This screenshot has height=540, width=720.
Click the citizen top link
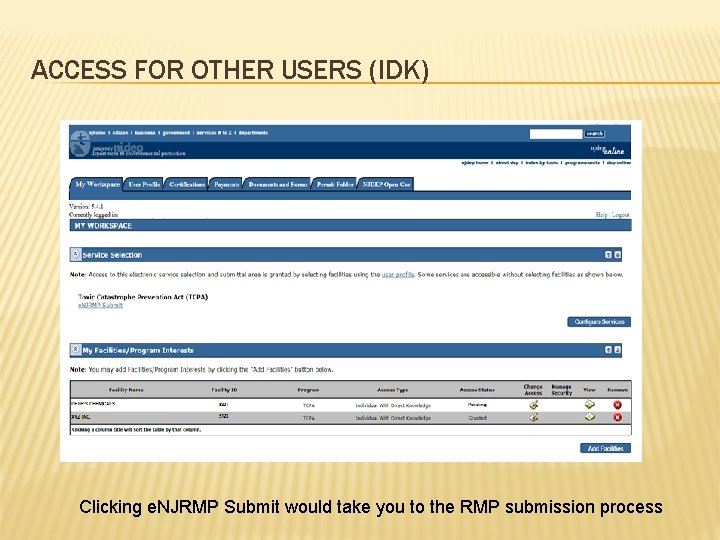tap(120, 133)
